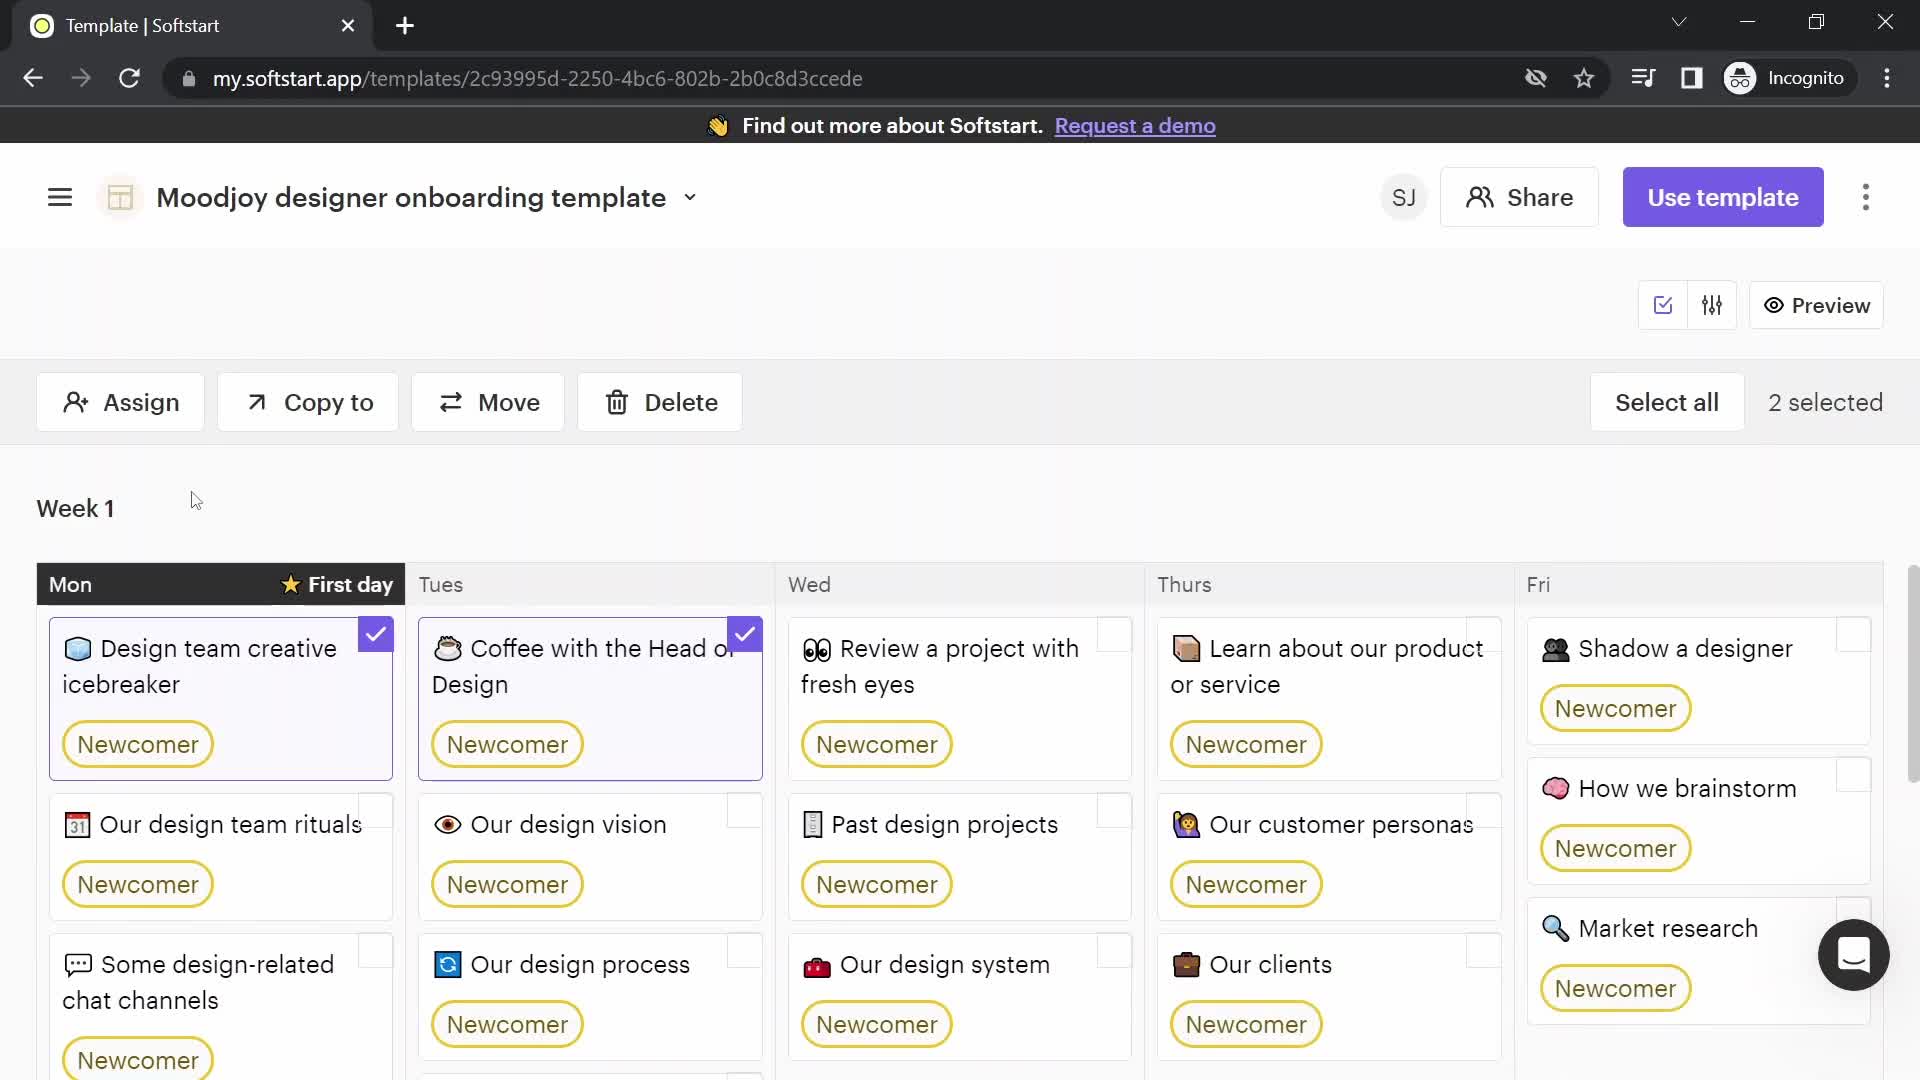1920x1080 pixels.
Task: Open the hamburger sidebar menu
Action: click(60, 197)
